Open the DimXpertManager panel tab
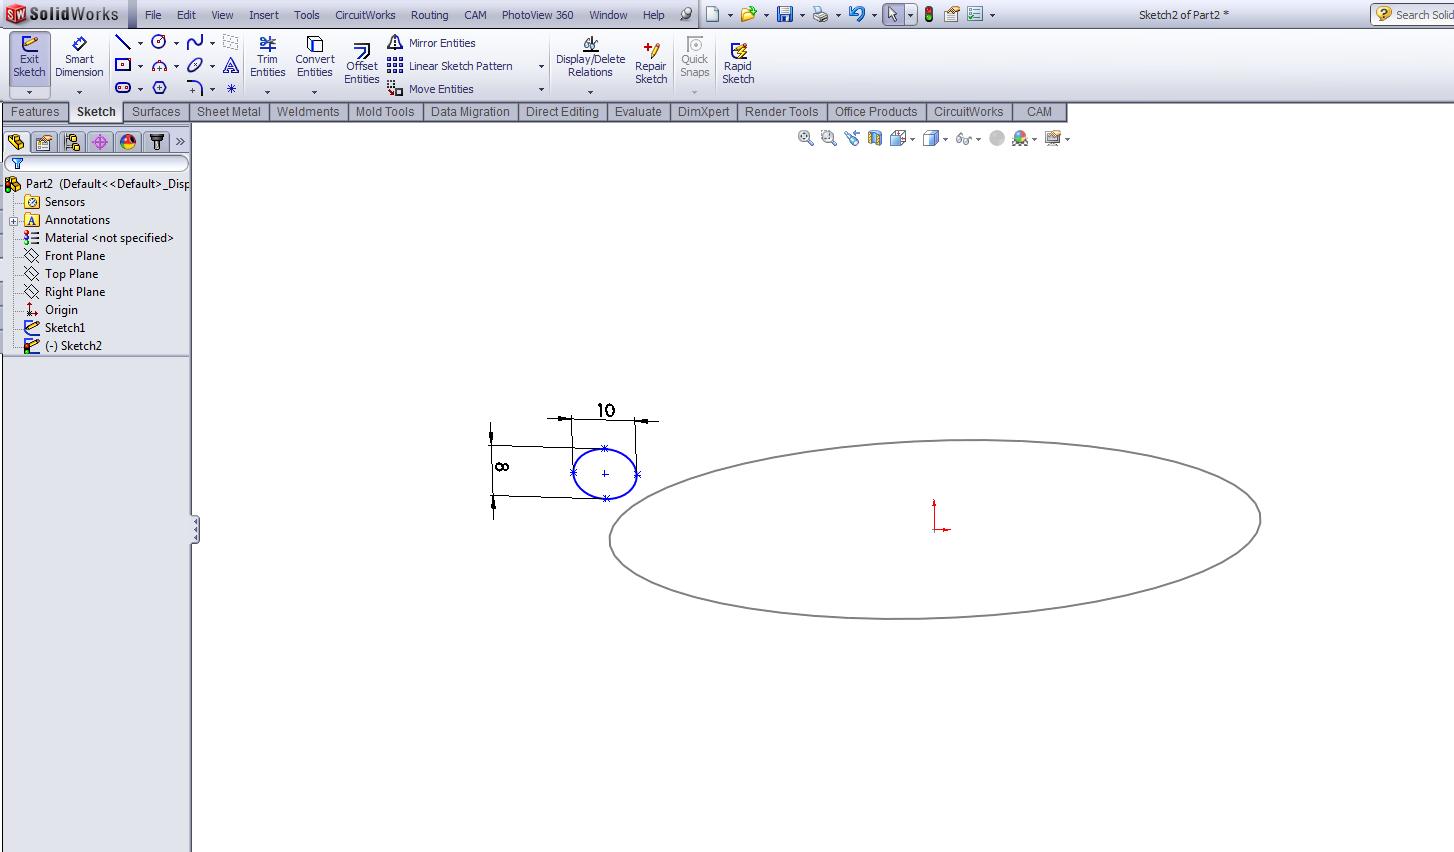The width and height of the screenshot is (1454, 852). [100, 142]
